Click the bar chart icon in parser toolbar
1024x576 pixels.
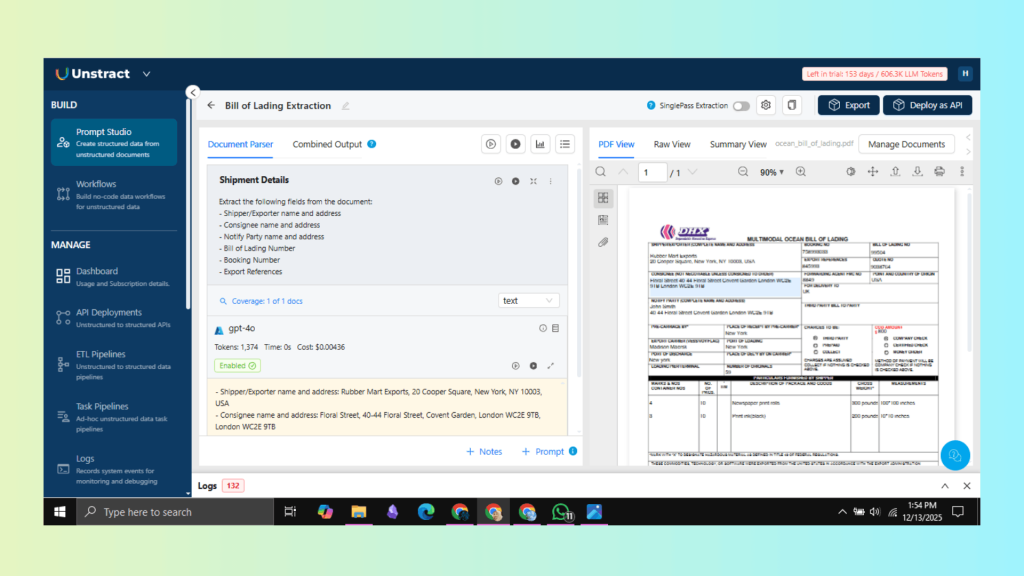(541, 144)
